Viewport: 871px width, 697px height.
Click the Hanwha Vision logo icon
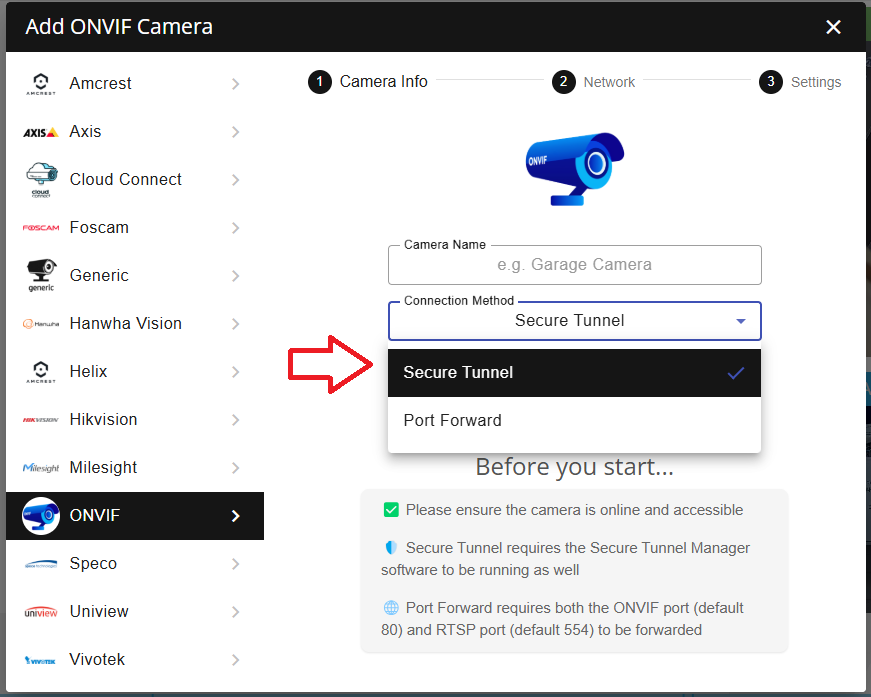click(41, 324)
